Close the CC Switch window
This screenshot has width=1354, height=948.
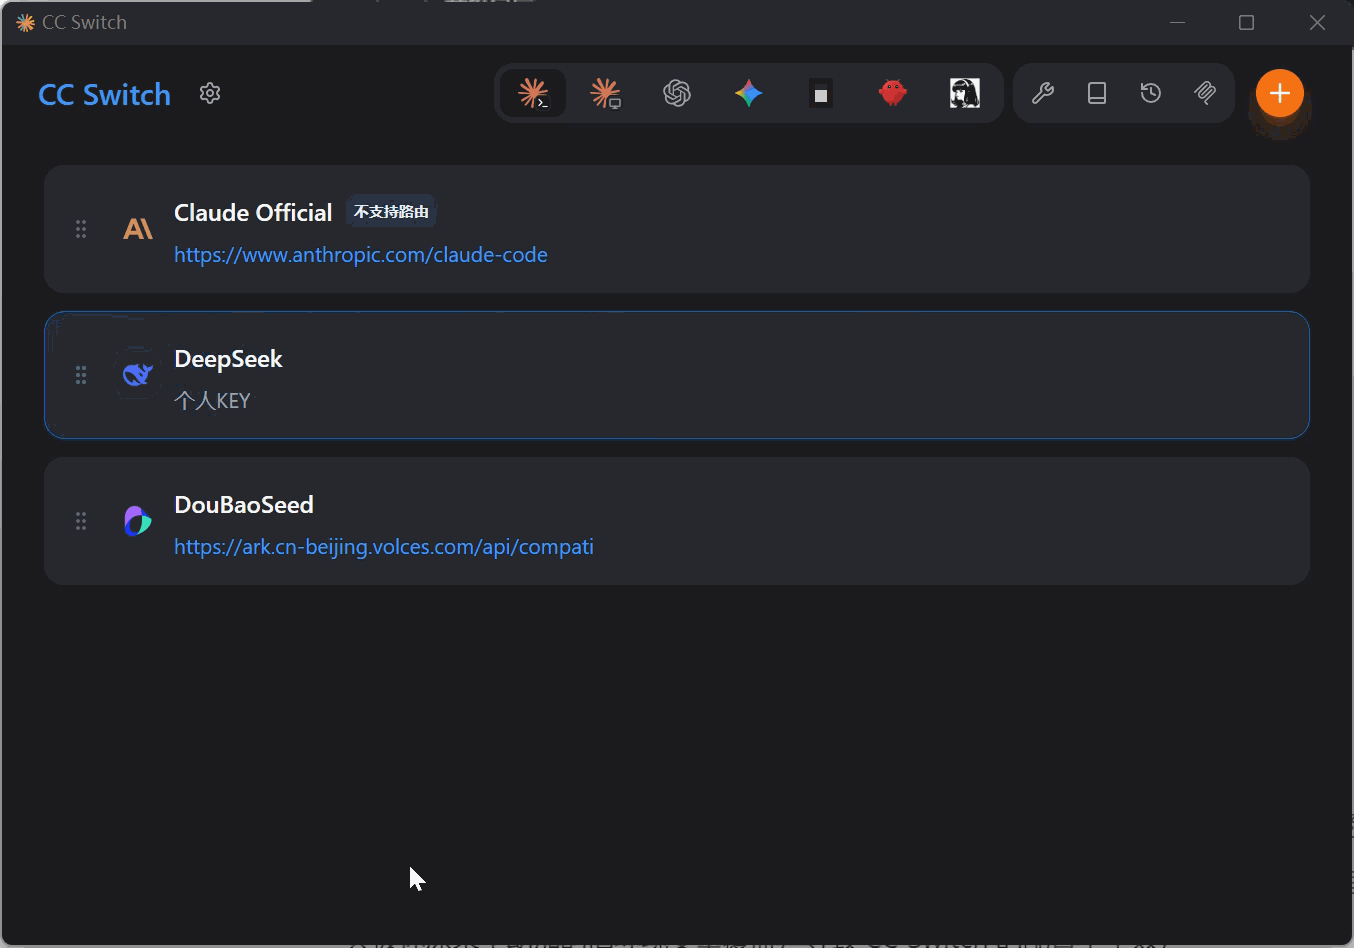coord(1317,22)
